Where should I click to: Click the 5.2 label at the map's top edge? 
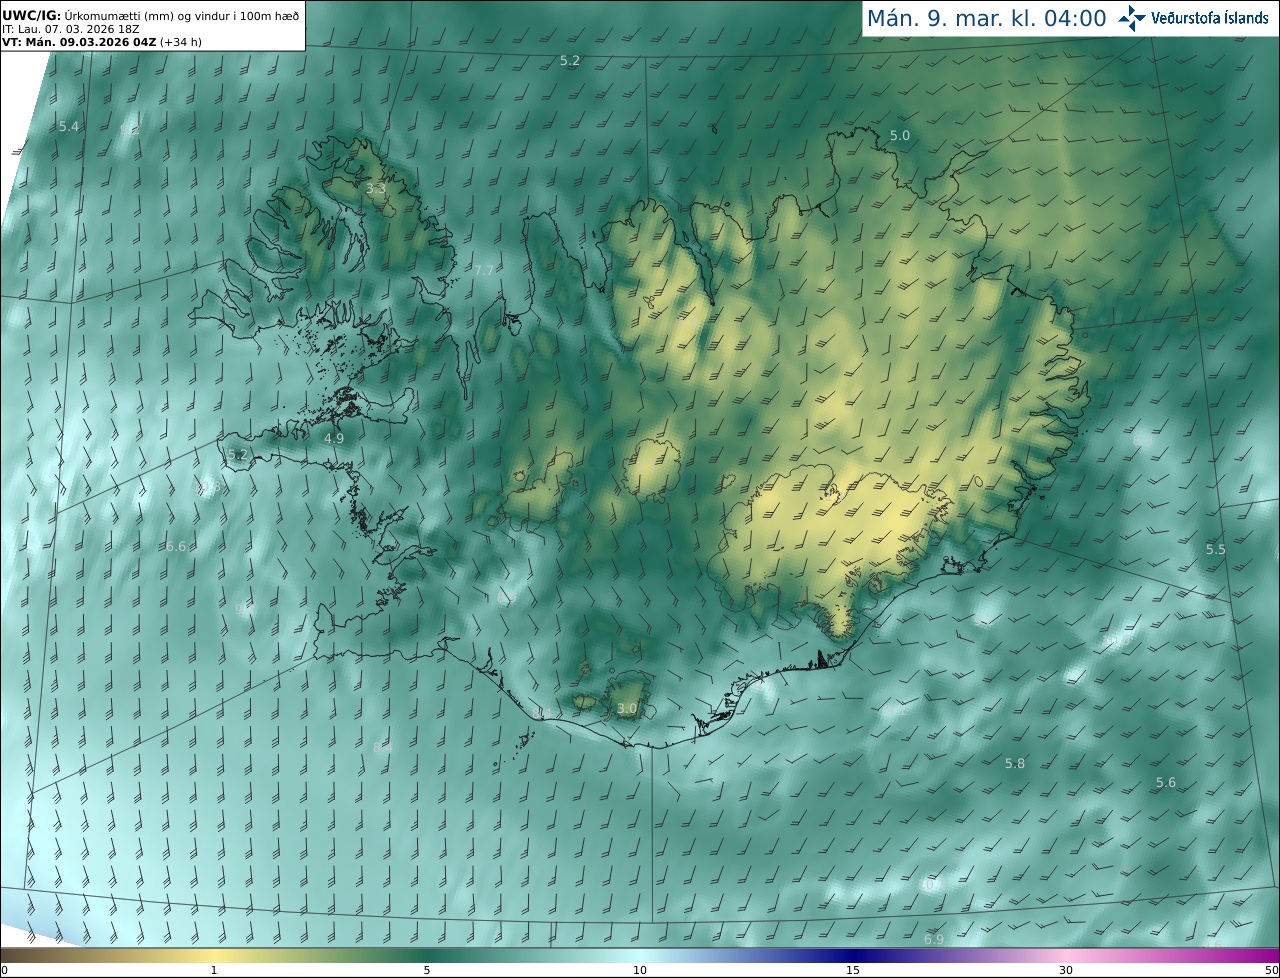tap(570, 60)
